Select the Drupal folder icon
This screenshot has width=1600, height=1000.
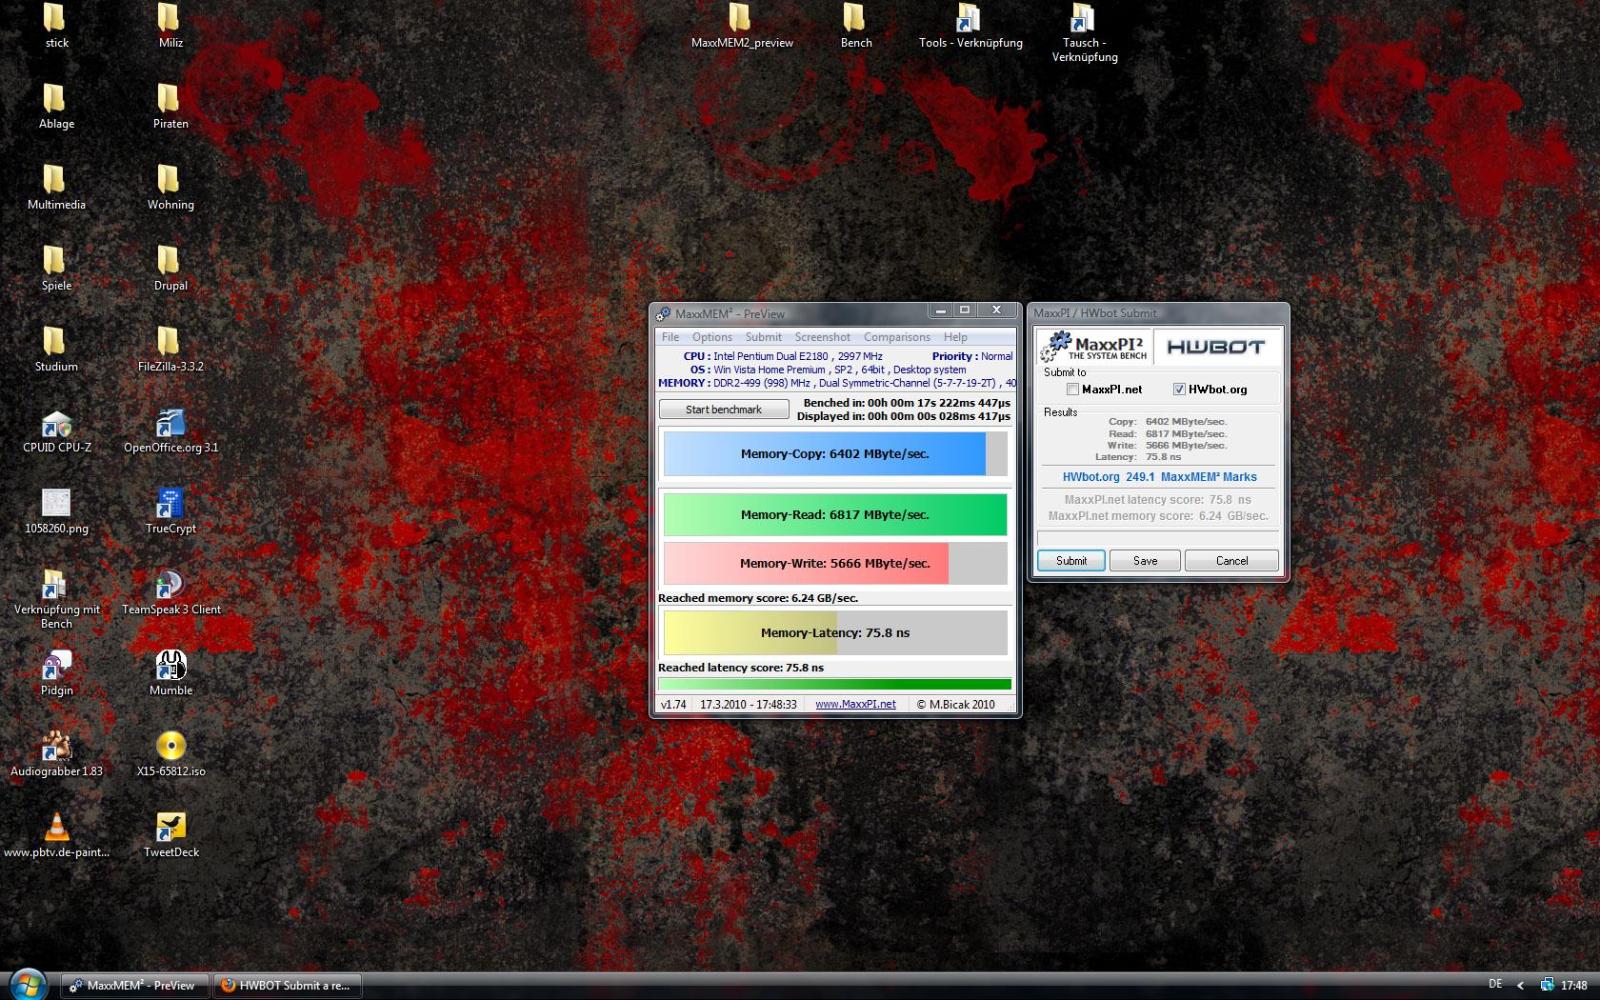point(170,268)
